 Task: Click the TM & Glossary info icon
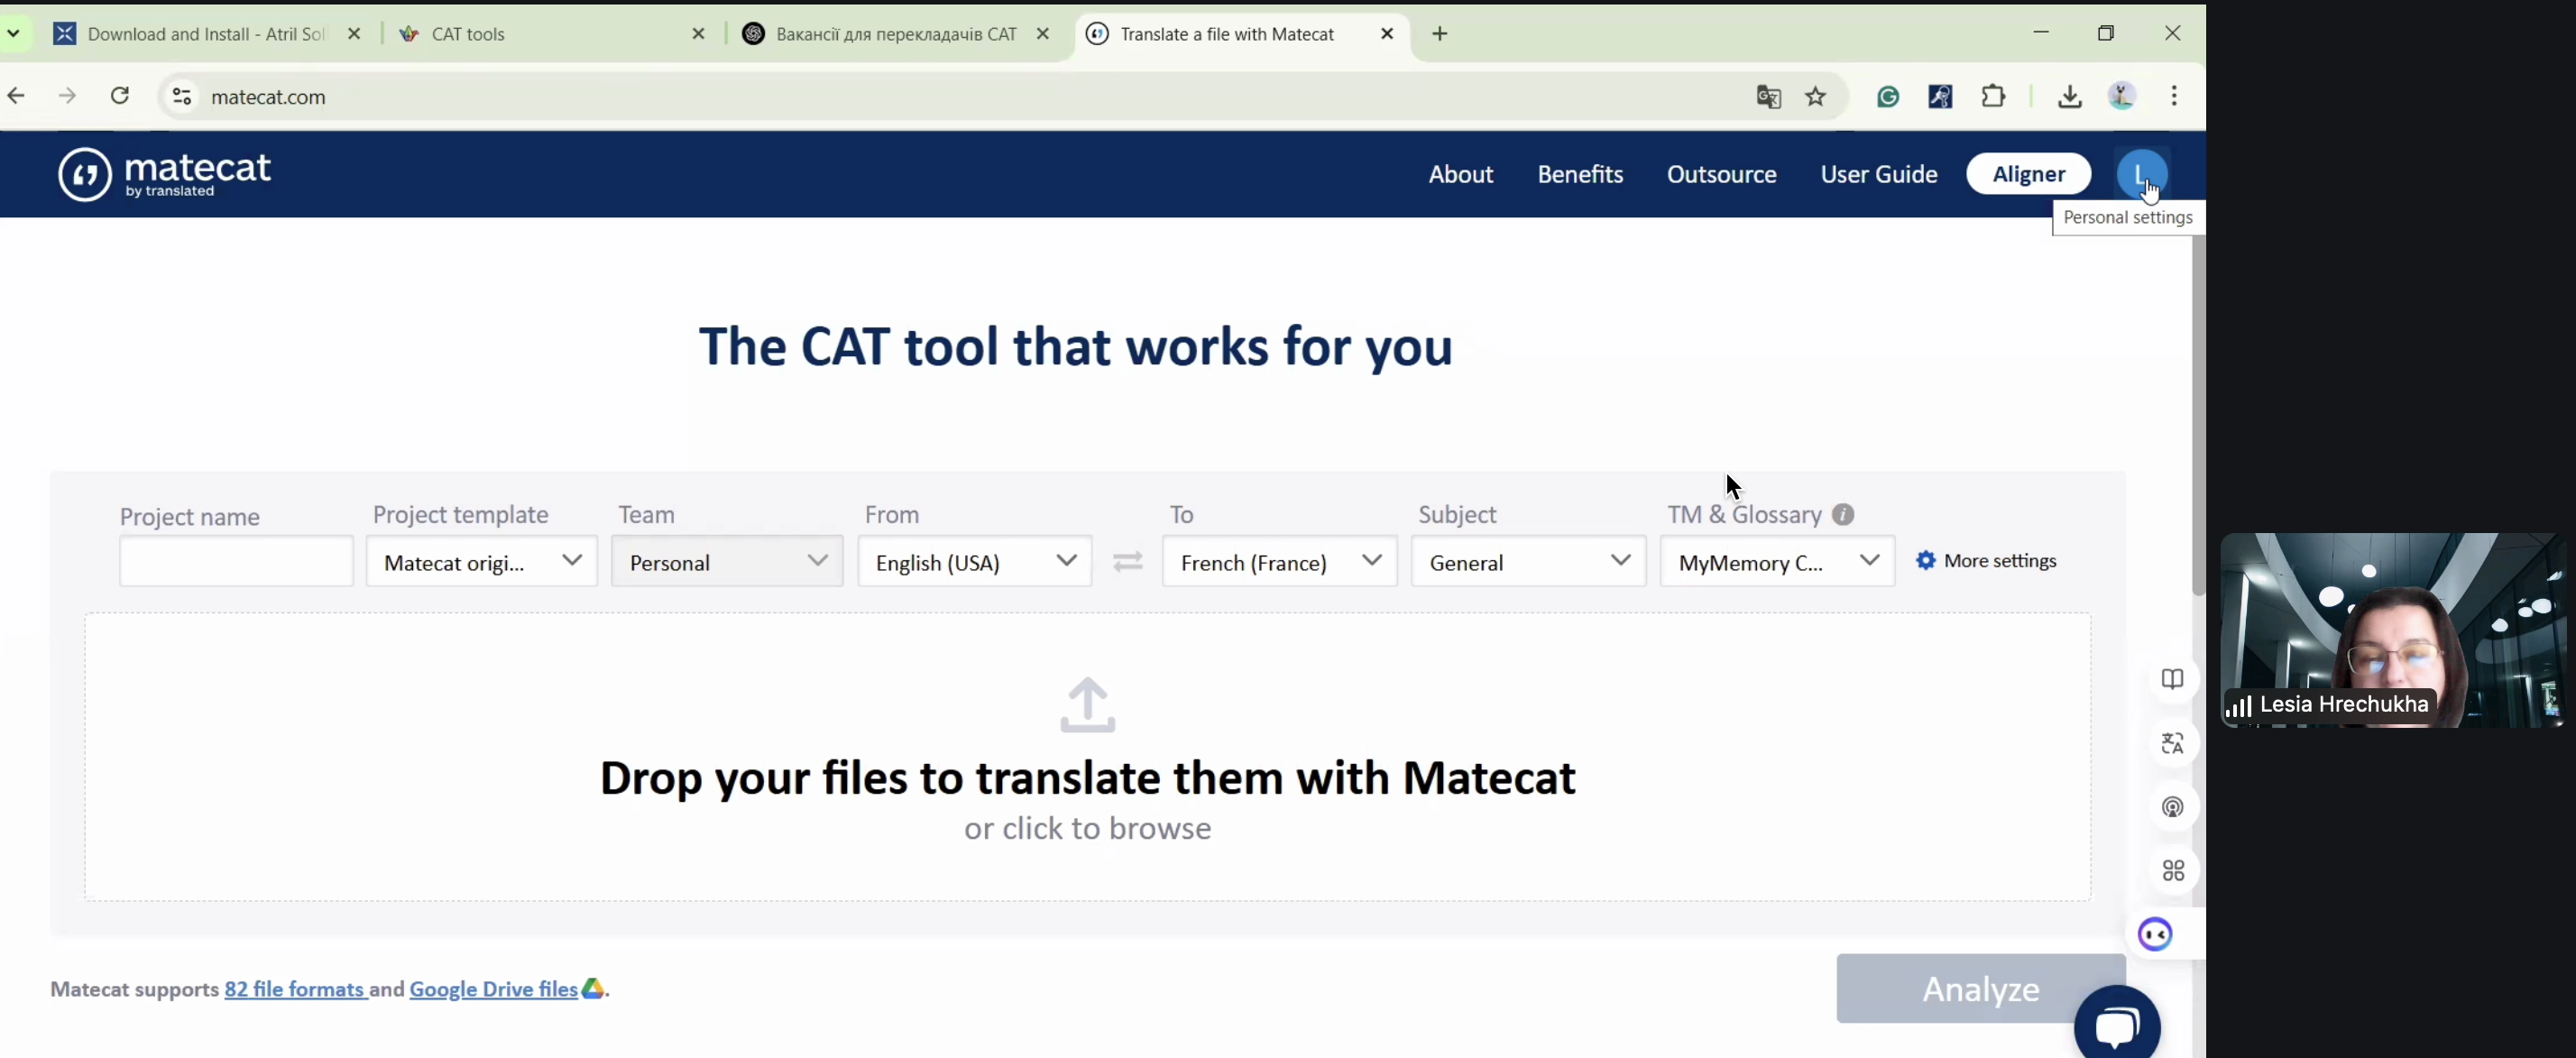[1843, 515]
